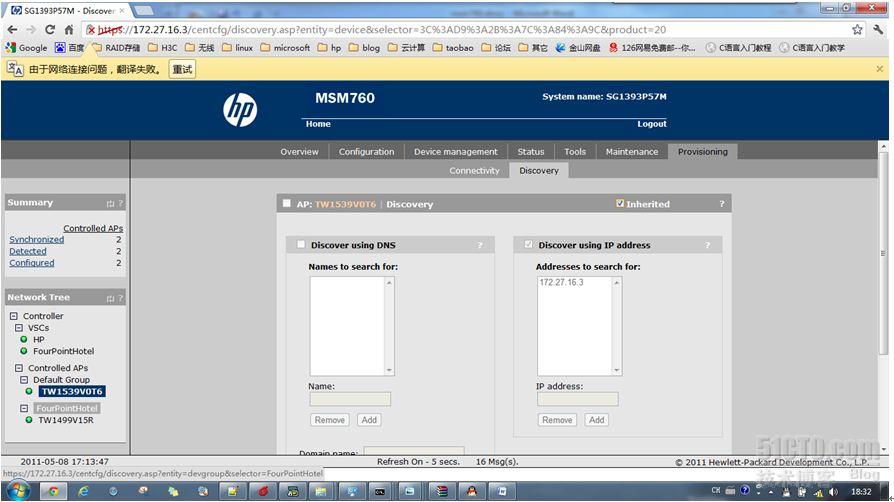This screenshot has width=894, height=502.
Task: Collapse the FourPointHotel group node
Action: (x=24, y=408)
